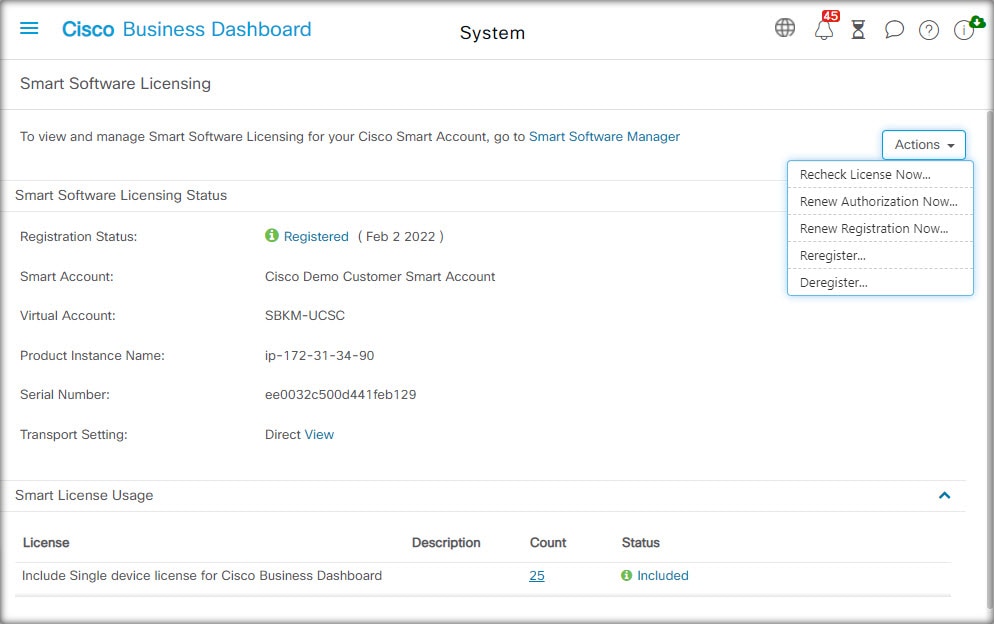Click the green Included status icon

point(626,575)
